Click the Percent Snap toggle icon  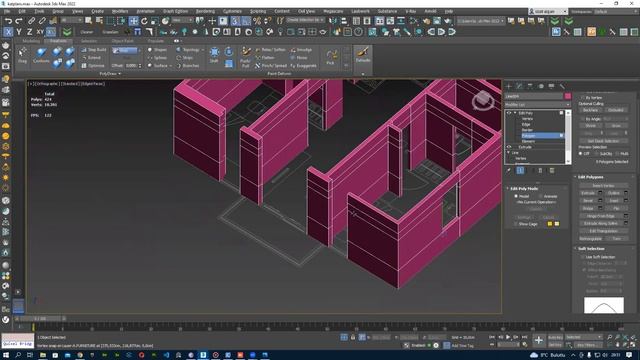coord(257,21)
